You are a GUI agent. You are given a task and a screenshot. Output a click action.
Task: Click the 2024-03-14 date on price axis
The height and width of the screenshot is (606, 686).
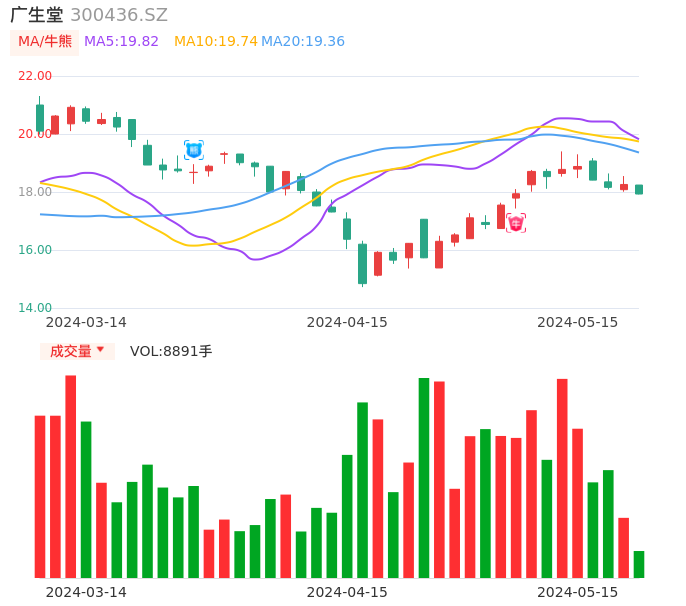point(86,322)
